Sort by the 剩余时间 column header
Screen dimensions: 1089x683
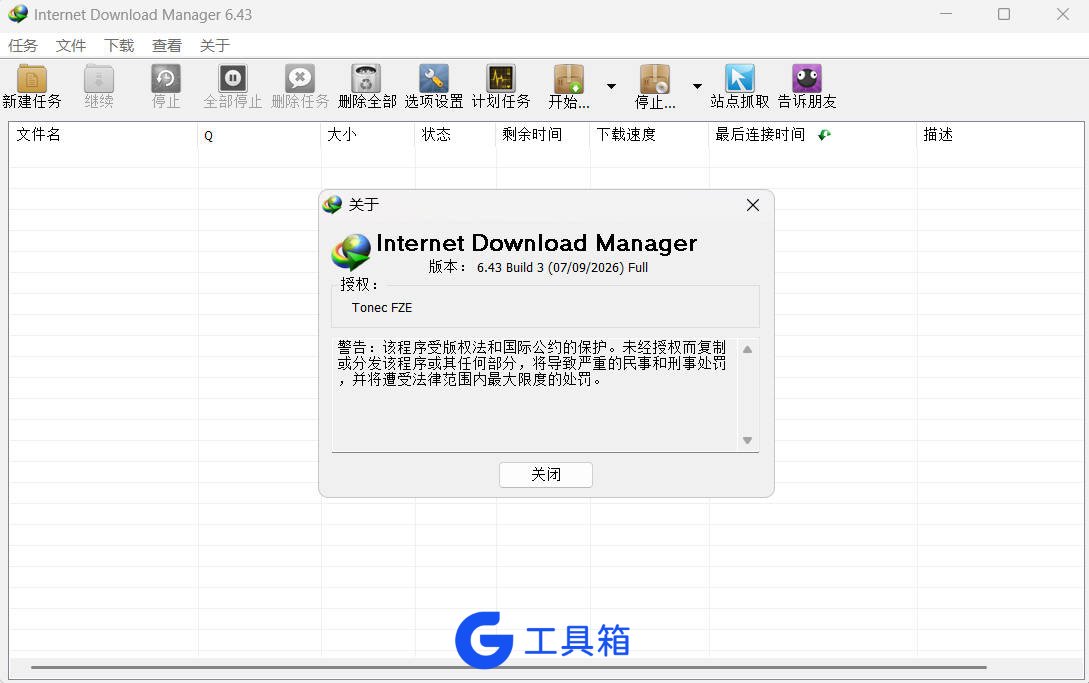(x=543, y=135)
